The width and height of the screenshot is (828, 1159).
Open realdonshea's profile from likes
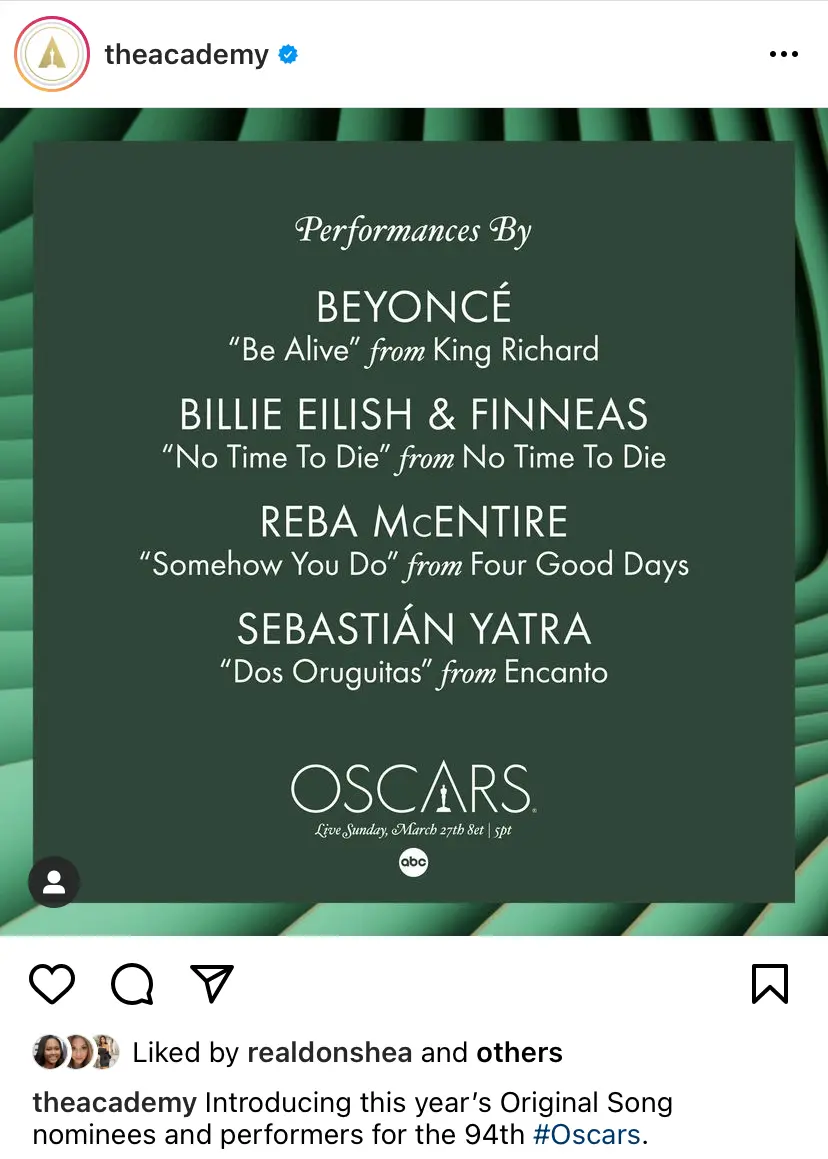point(331,1052)
